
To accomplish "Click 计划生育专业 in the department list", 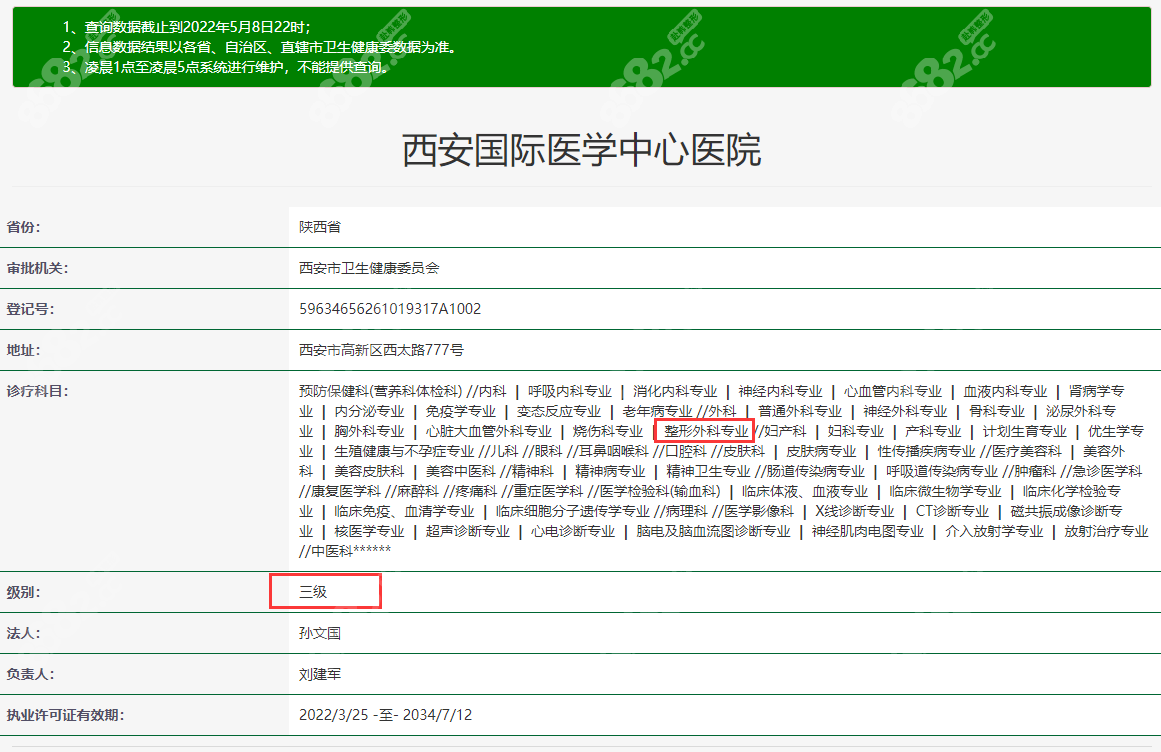I will [x=1024, y=432].
